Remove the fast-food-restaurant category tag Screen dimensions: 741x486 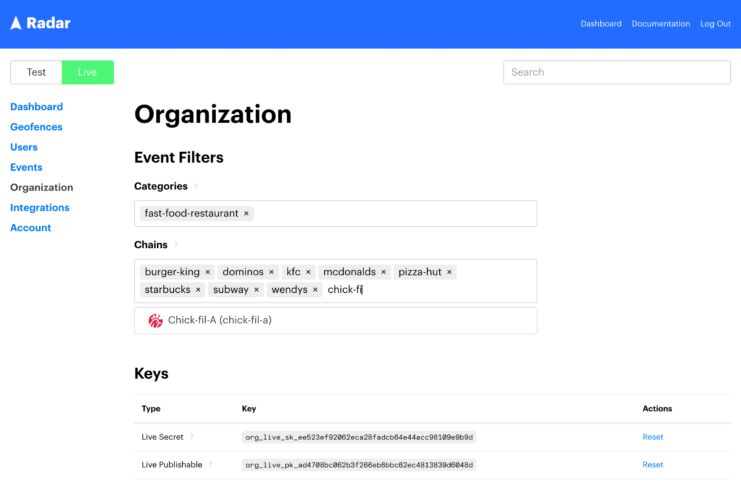tap(246, 214)
